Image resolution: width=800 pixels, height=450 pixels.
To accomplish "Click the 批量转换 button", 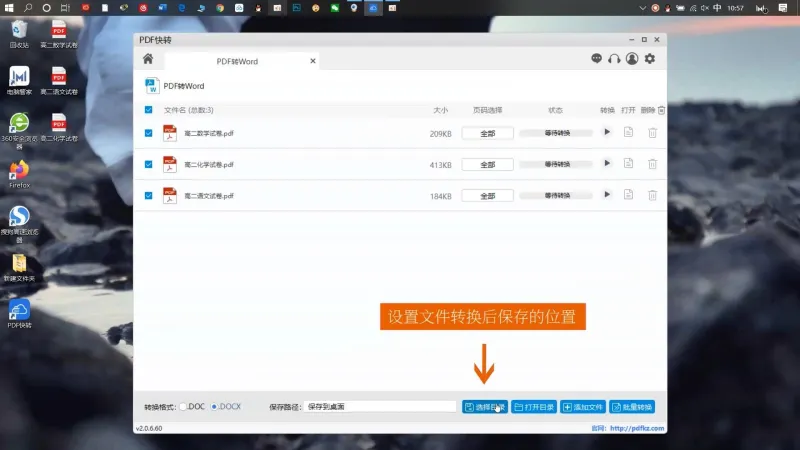I will click(632, 407).
